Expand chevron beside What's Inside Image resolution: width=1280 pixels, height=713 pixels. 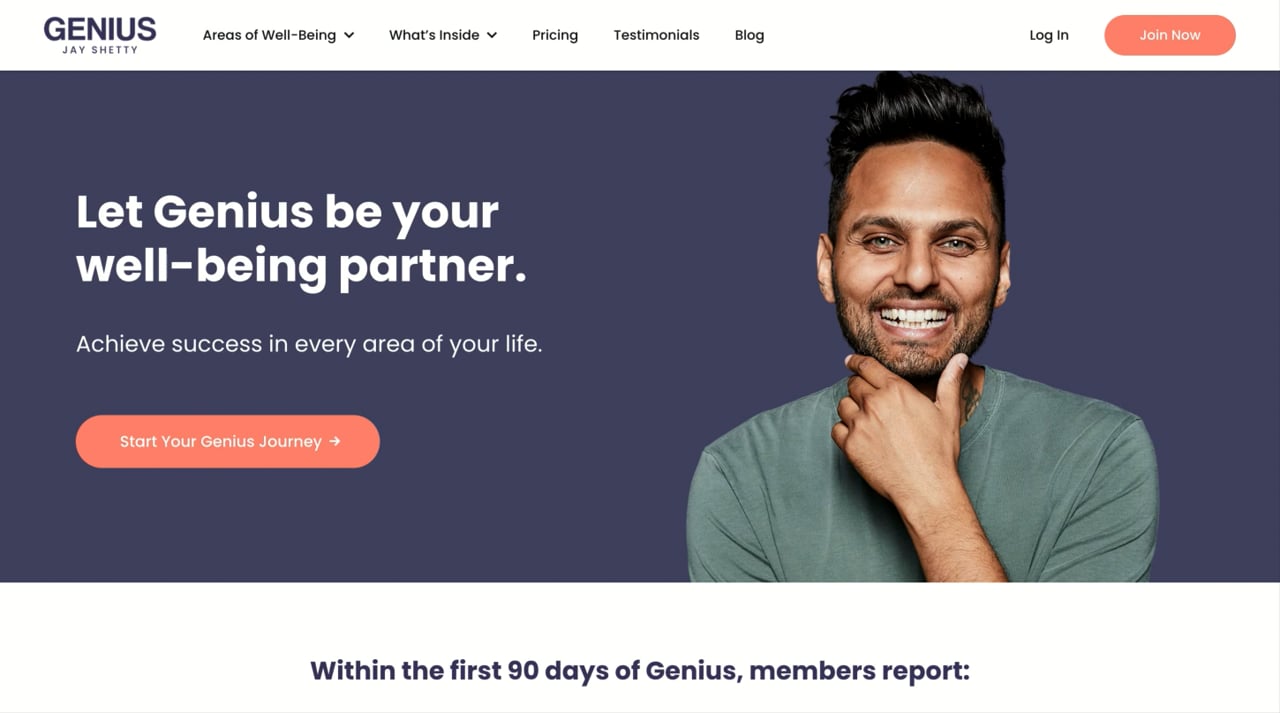click(492, 35)
